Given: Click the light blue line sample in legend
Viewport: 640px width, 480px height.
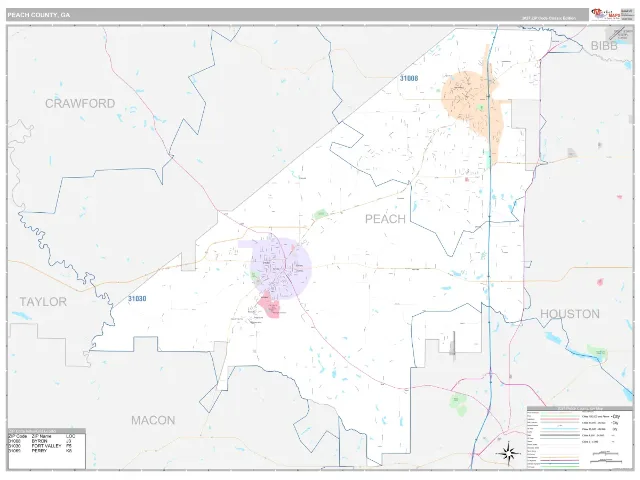Looking at the screenshot, I should point(560,429).
